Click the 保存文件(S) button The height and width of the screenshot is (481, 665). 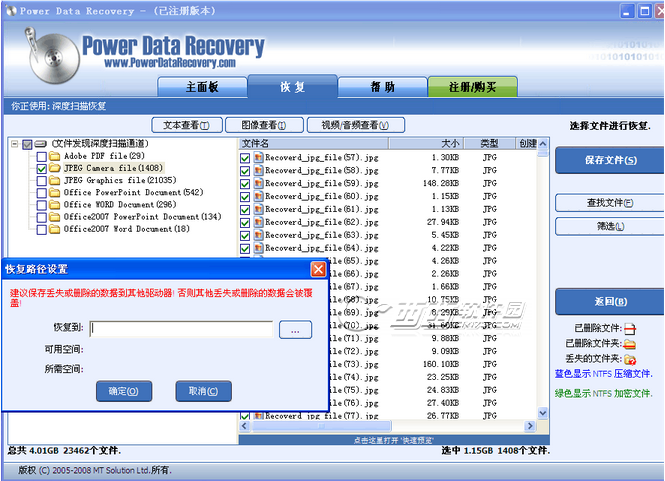click(610, 160)
